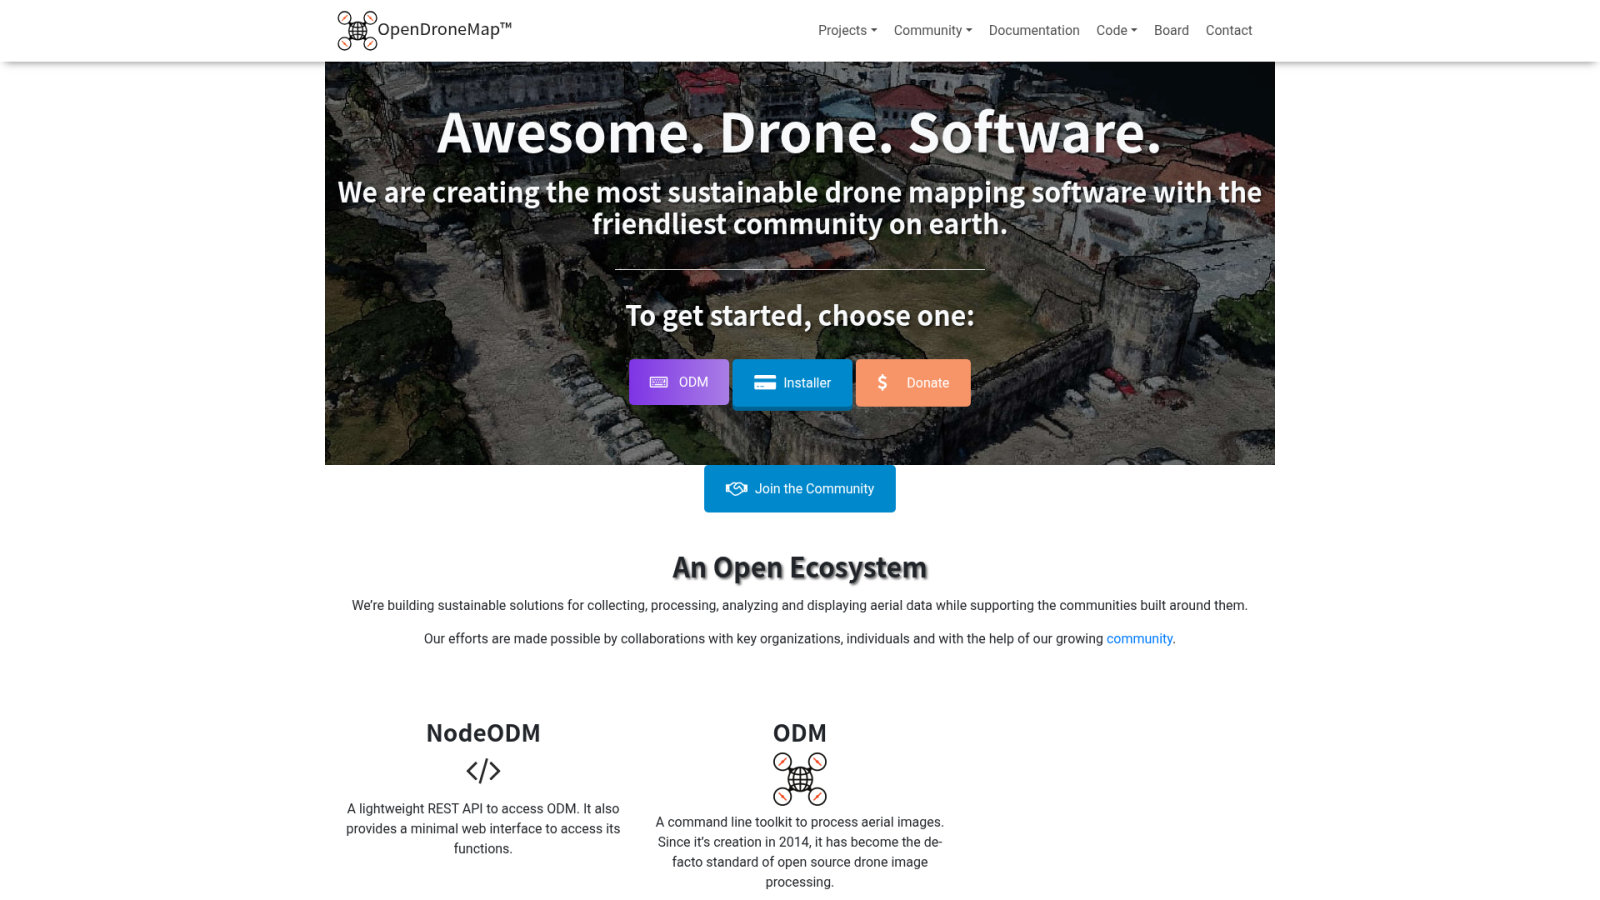1600x900 pixels.
Task: Click the code brackets icon under NodeODM
Action: coord(483,771)
